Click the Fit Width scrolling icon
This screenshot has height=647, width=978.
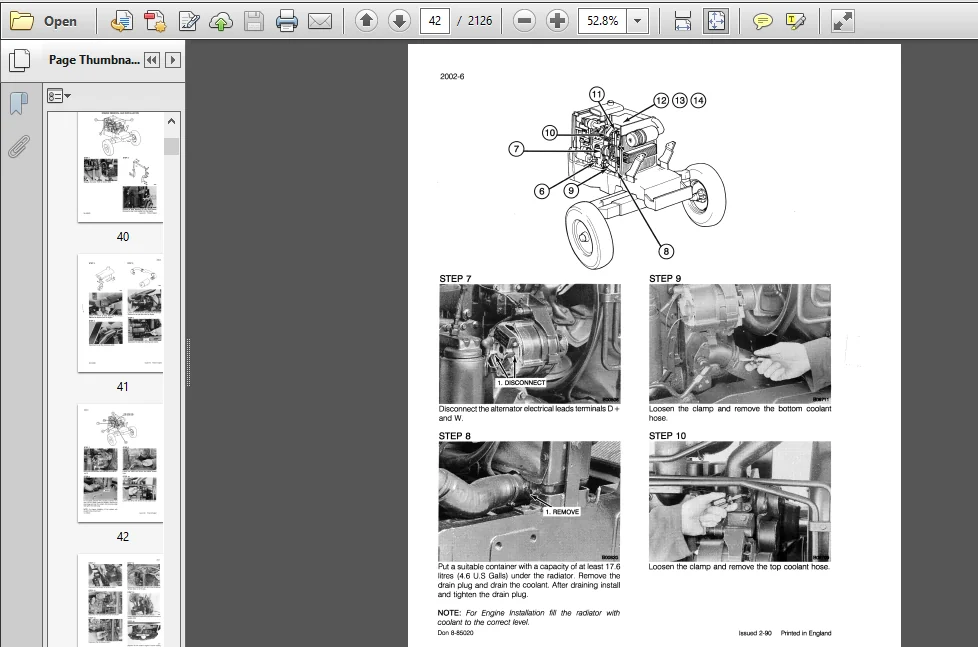point(683,21)
